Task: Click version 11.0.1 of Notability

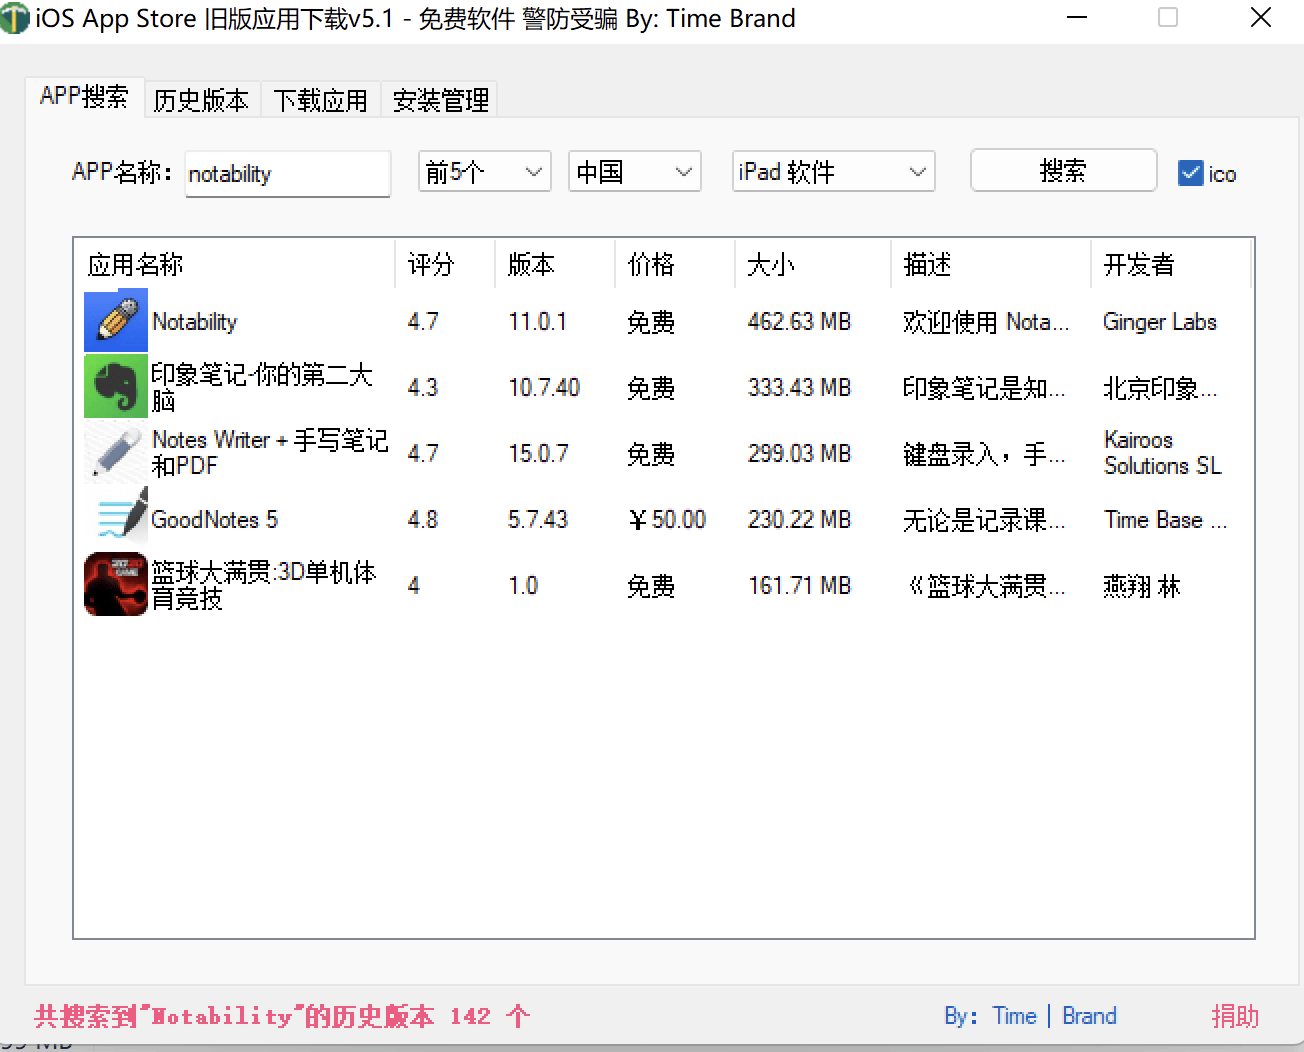Action: click(537, 322)
